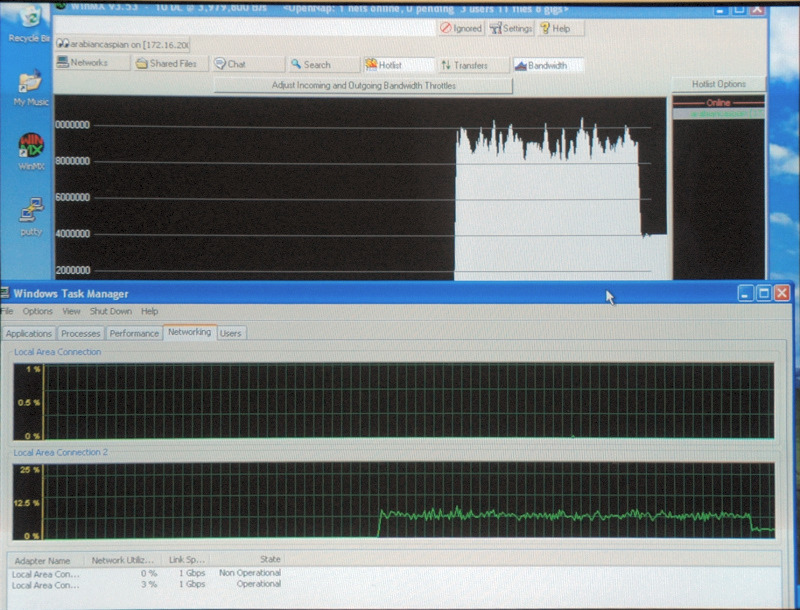Select the Operational adapter row at 3 %

pos(146,585)
